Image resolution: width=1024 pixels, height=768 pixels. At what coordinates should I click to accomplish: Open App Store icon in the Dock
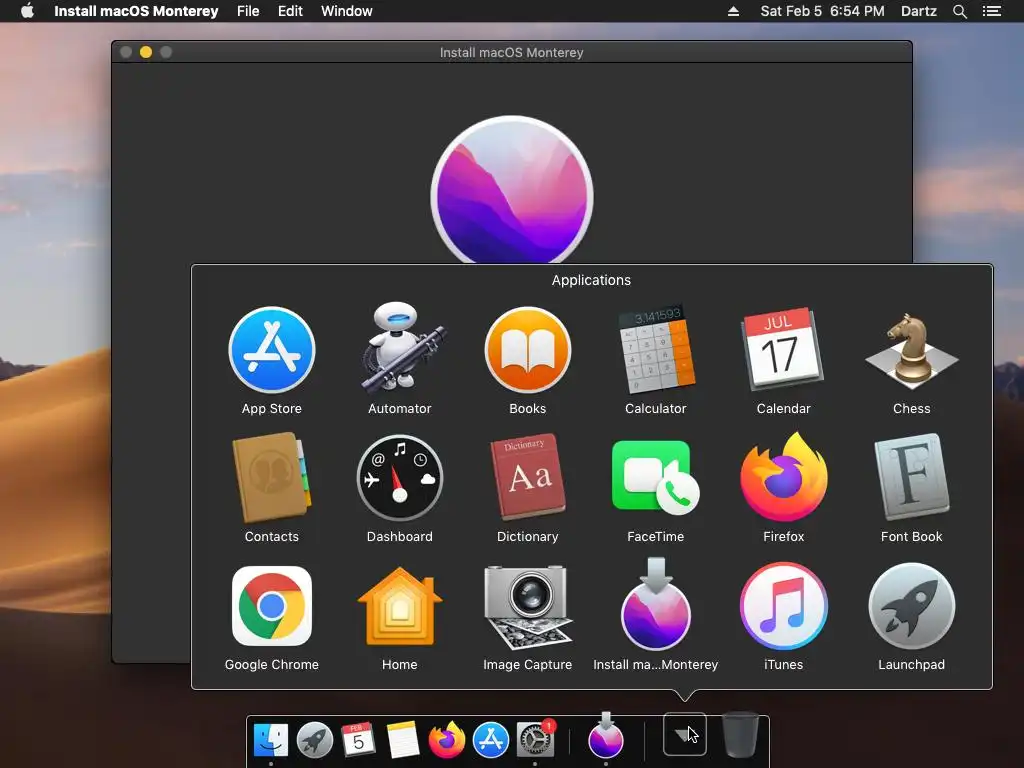(490, 740)
